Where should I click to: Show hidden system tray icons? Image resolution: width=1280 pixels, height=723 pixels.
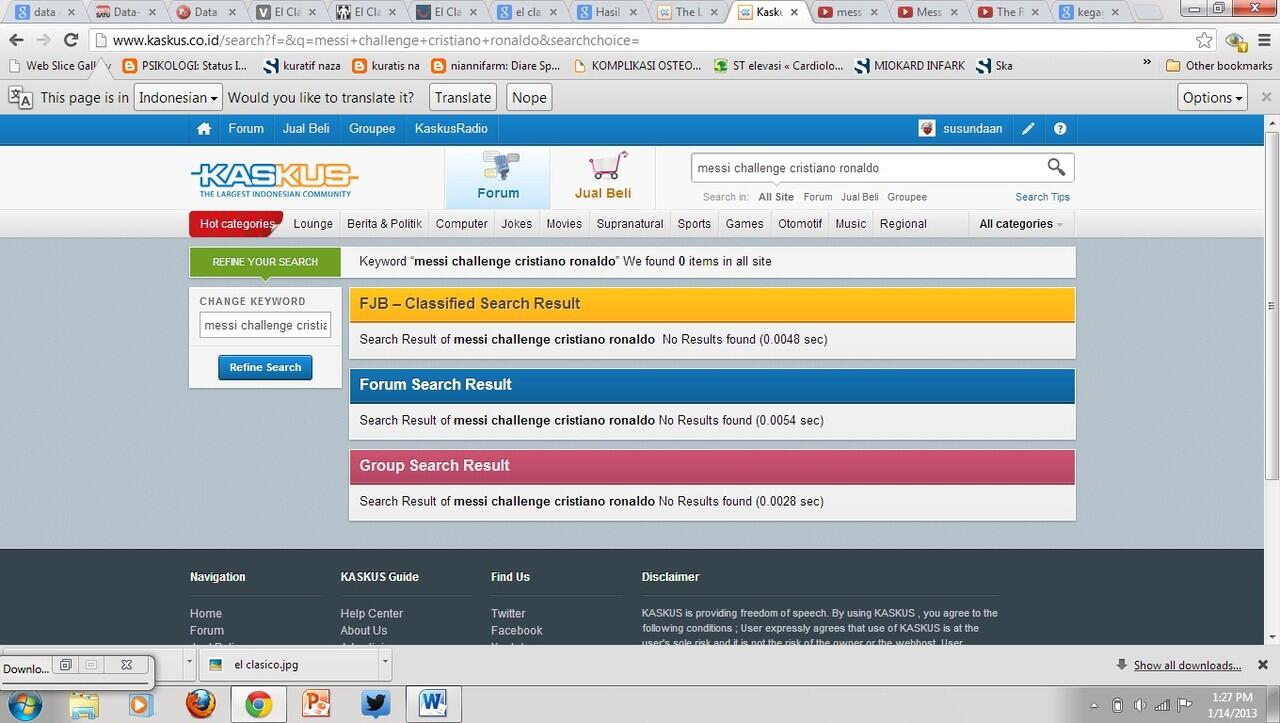coord(1093,705)
